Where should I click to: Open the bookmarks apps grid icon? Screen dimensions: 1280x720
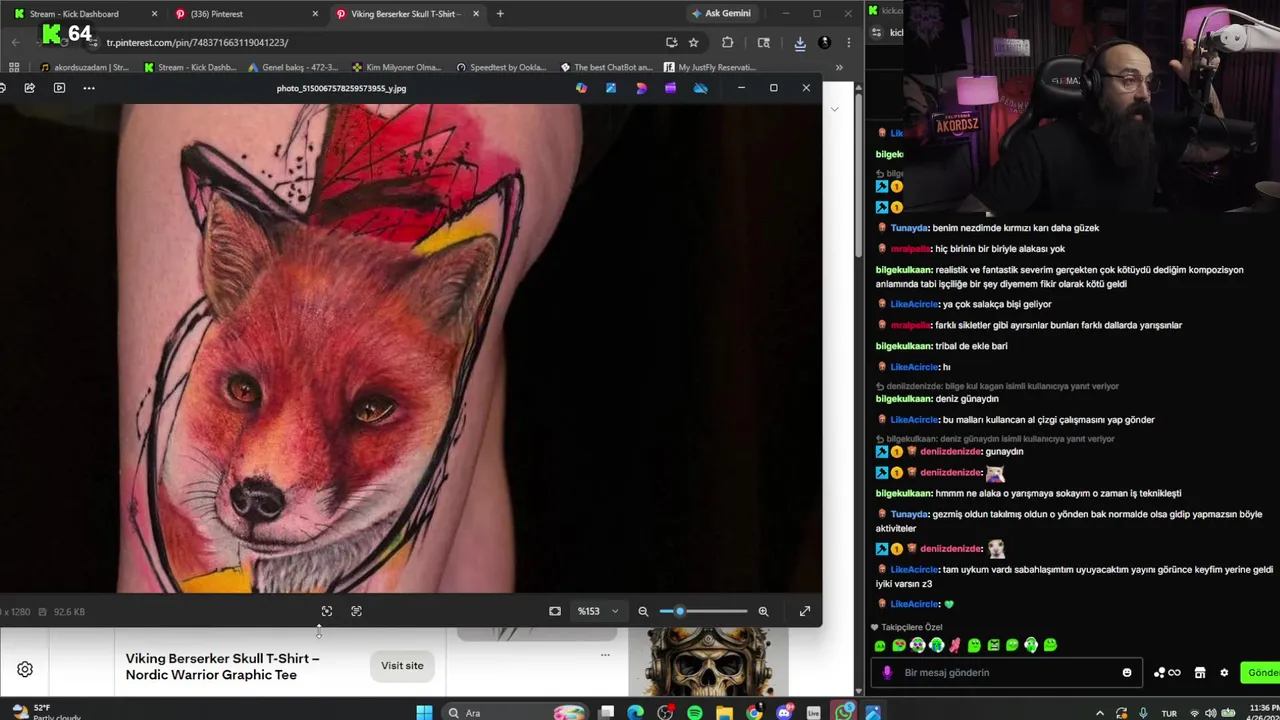[14, 67]
